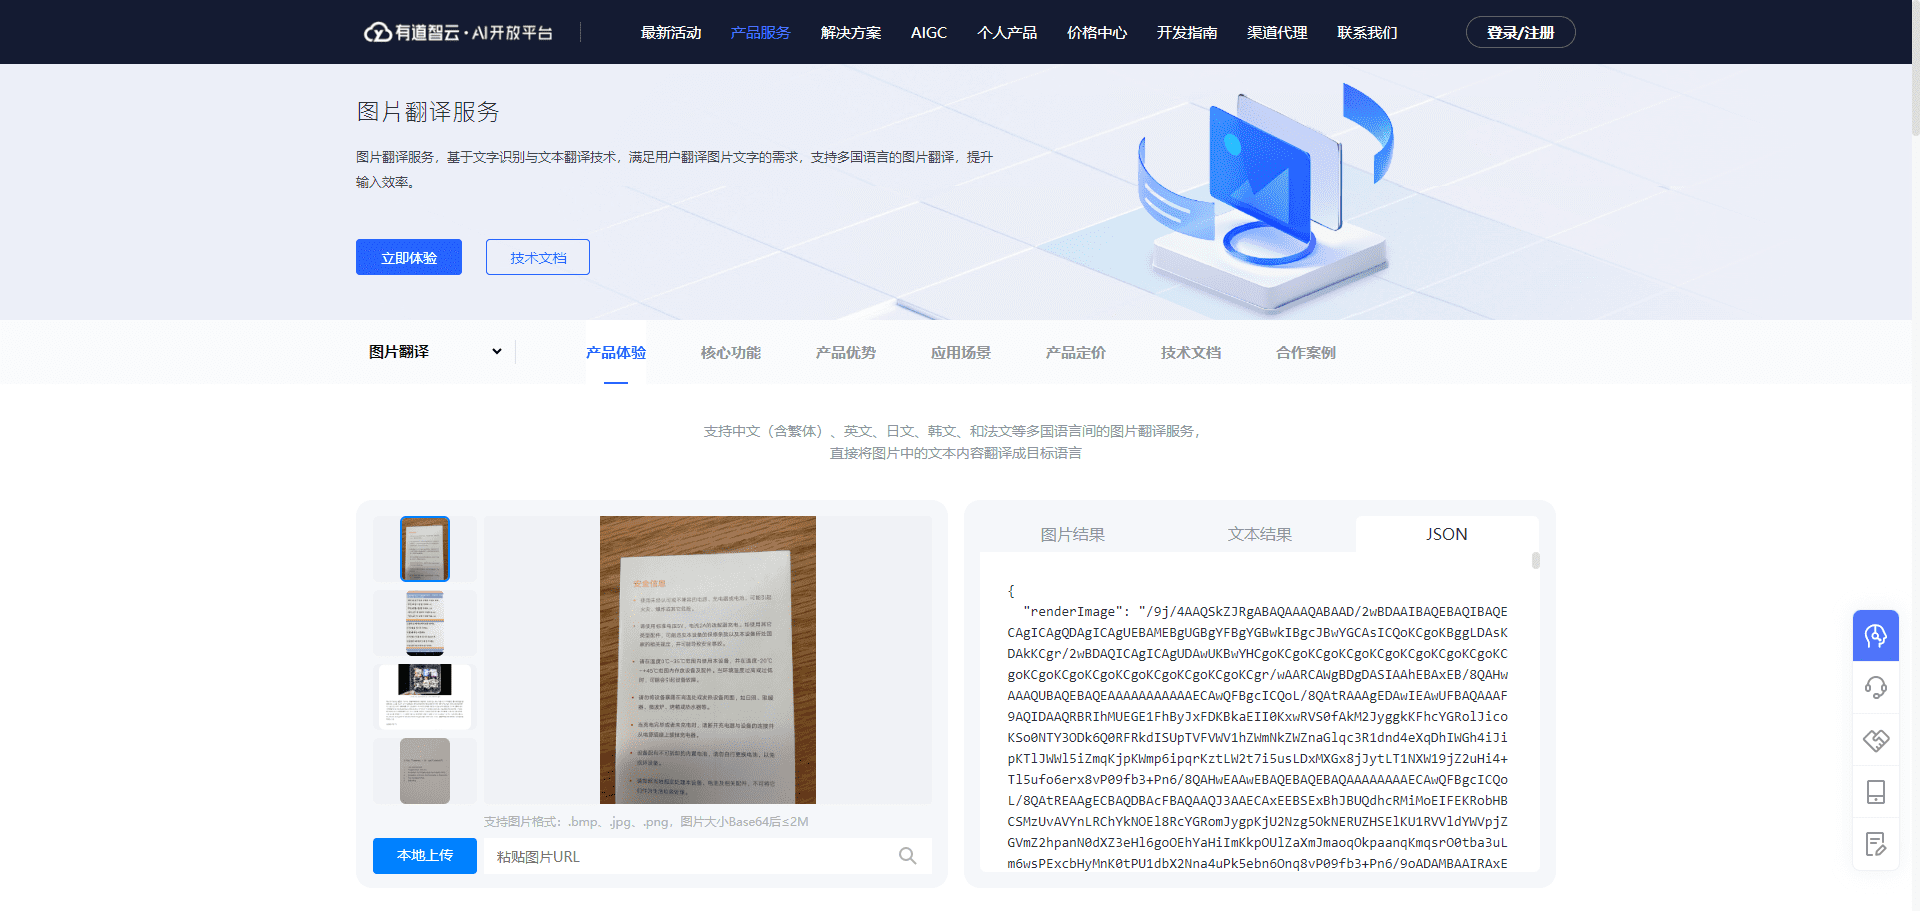Select the first sample thumbnail with blue border
The height and width of the screenshot is (911, 1920).
(425, 549)
